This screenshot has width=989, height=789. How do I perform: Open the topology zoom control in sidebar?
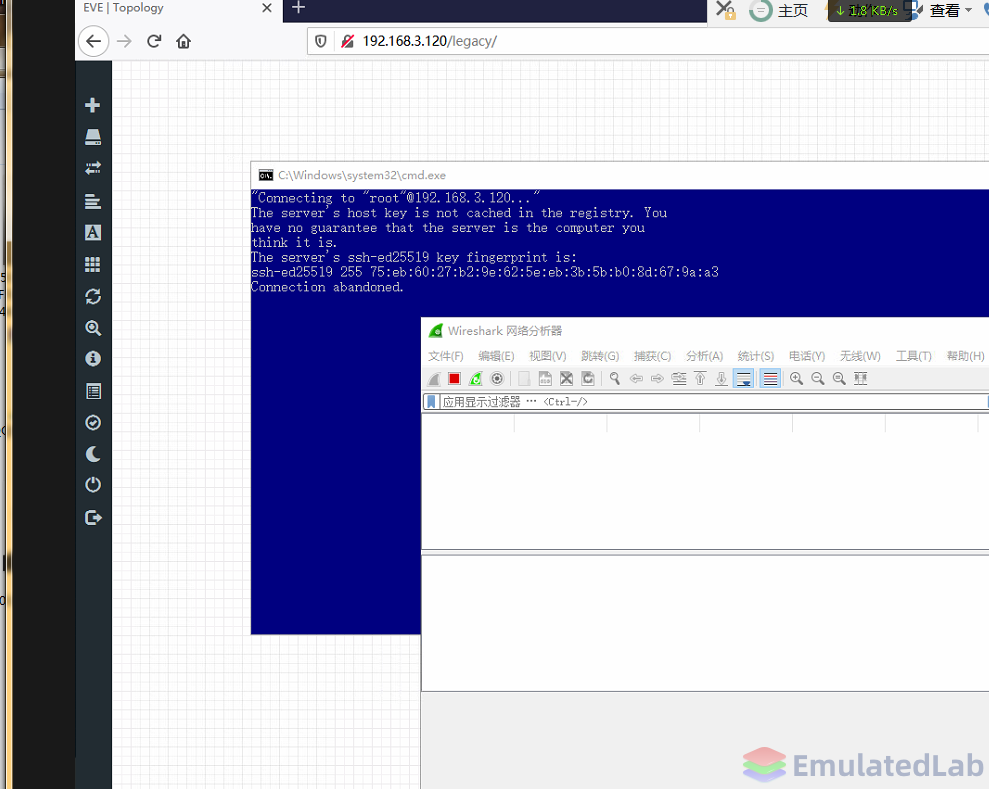pyautogui.click(x=93, y=328)
